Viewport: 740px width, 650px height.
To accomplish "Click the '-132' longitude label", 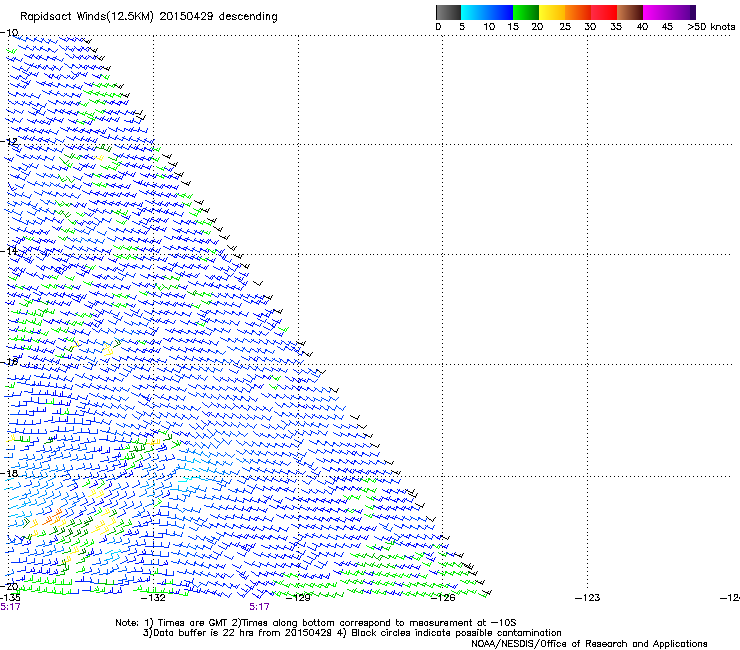I will [153, 598].
